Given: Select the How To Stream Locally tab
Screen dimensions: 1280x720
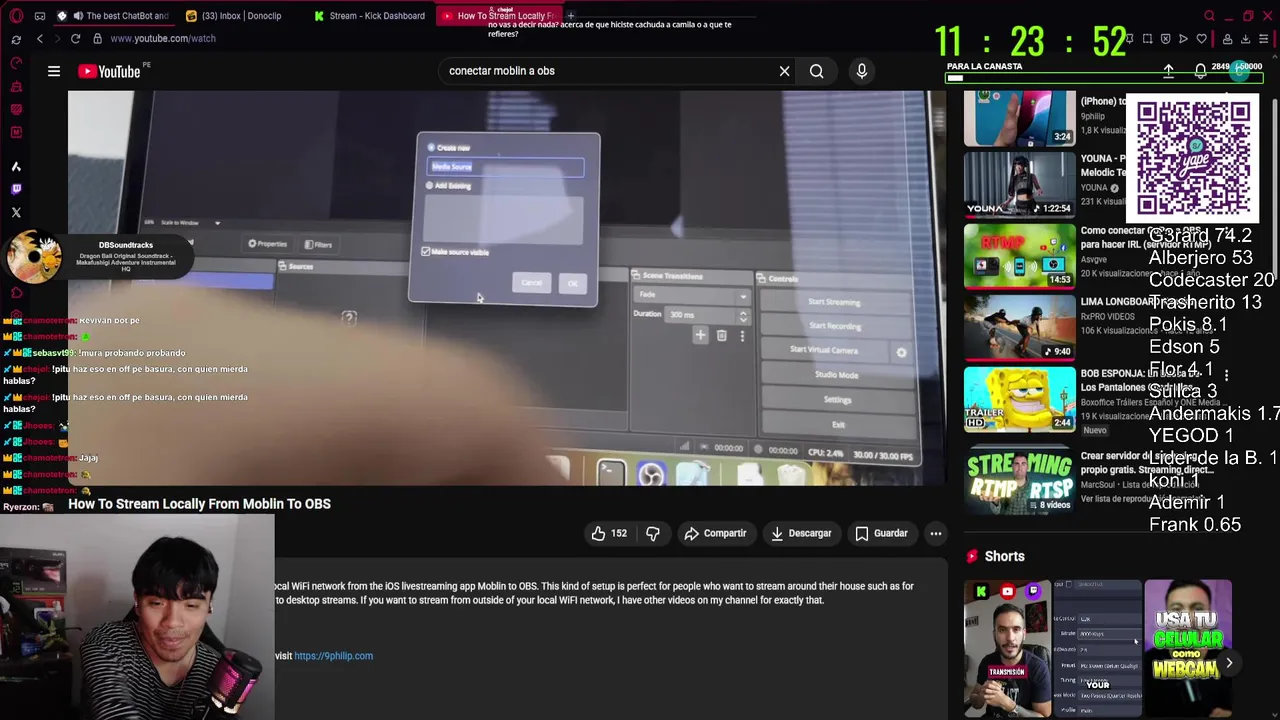Looking at the screenshot, I should 498,16.
